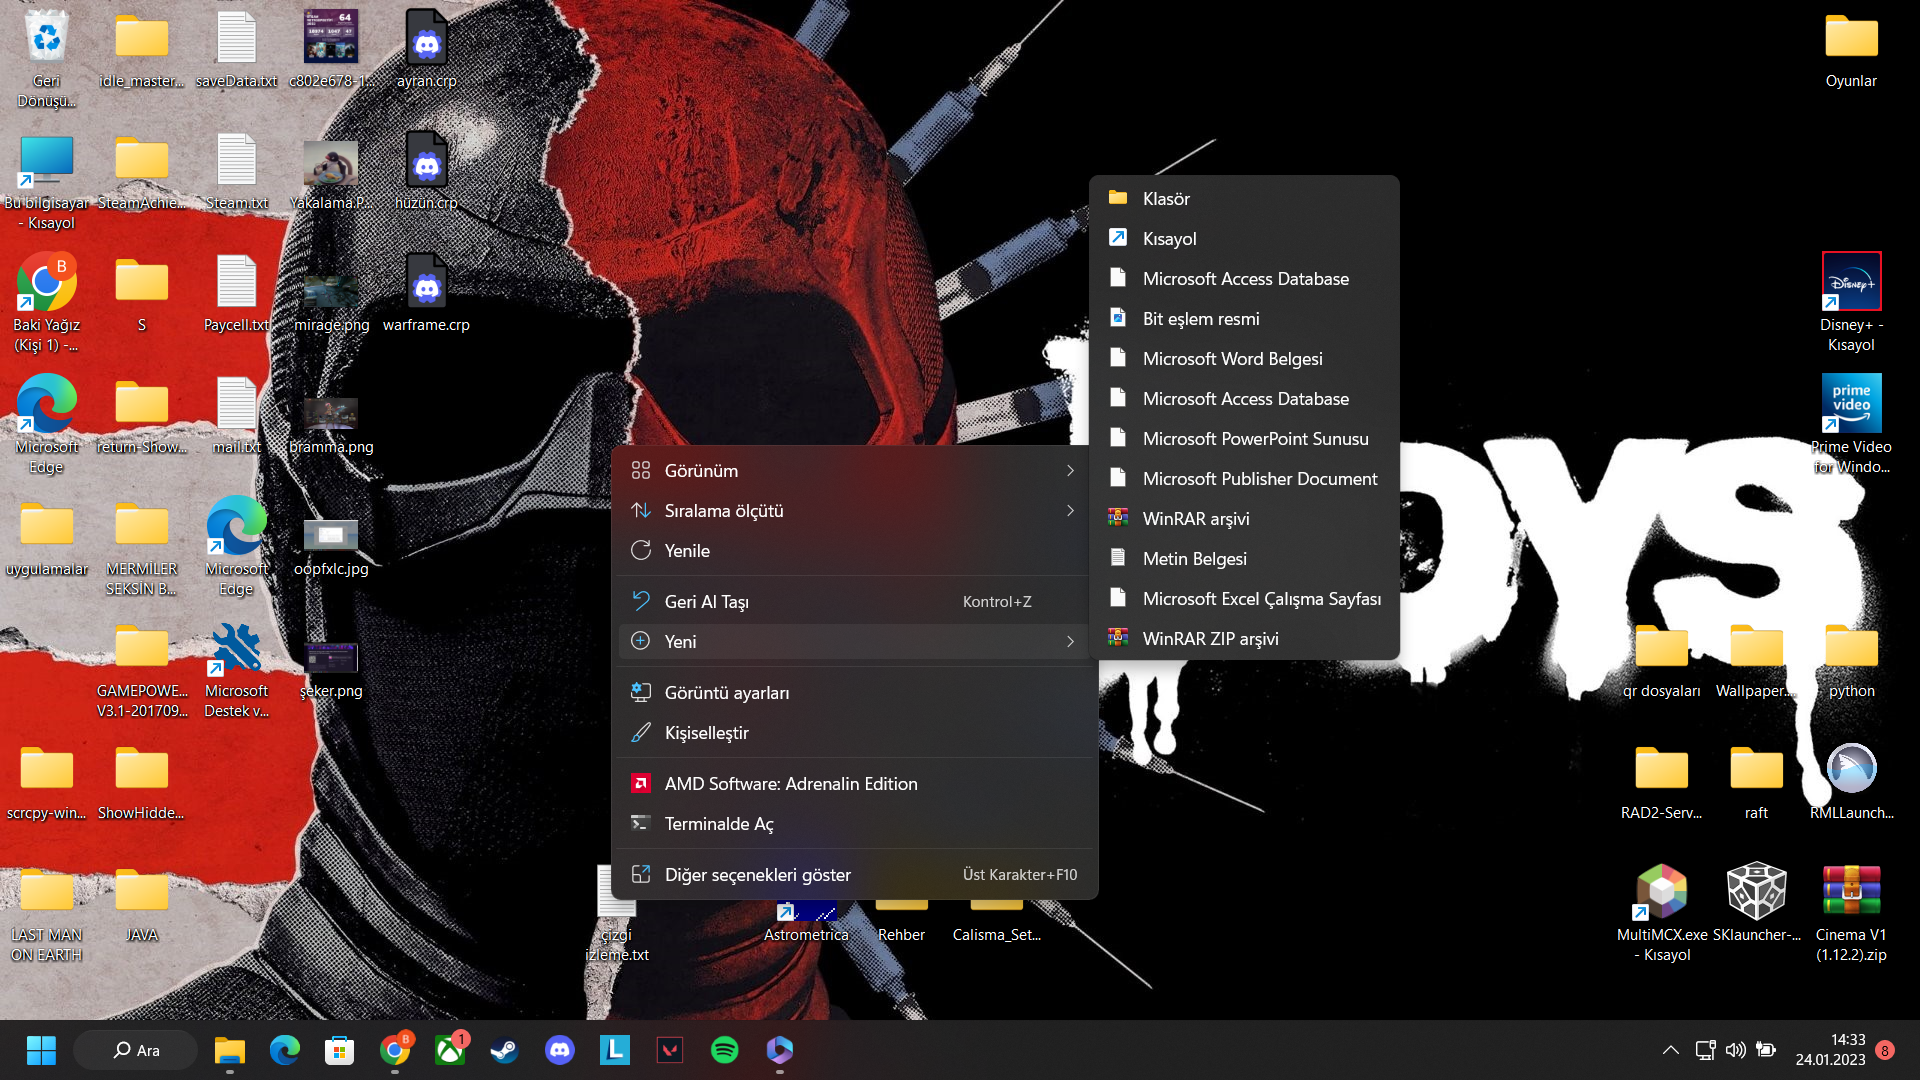Open the Microsoft Store taskbar icon
The height and width of the screenshot is (1080, 1920).
340,1050
